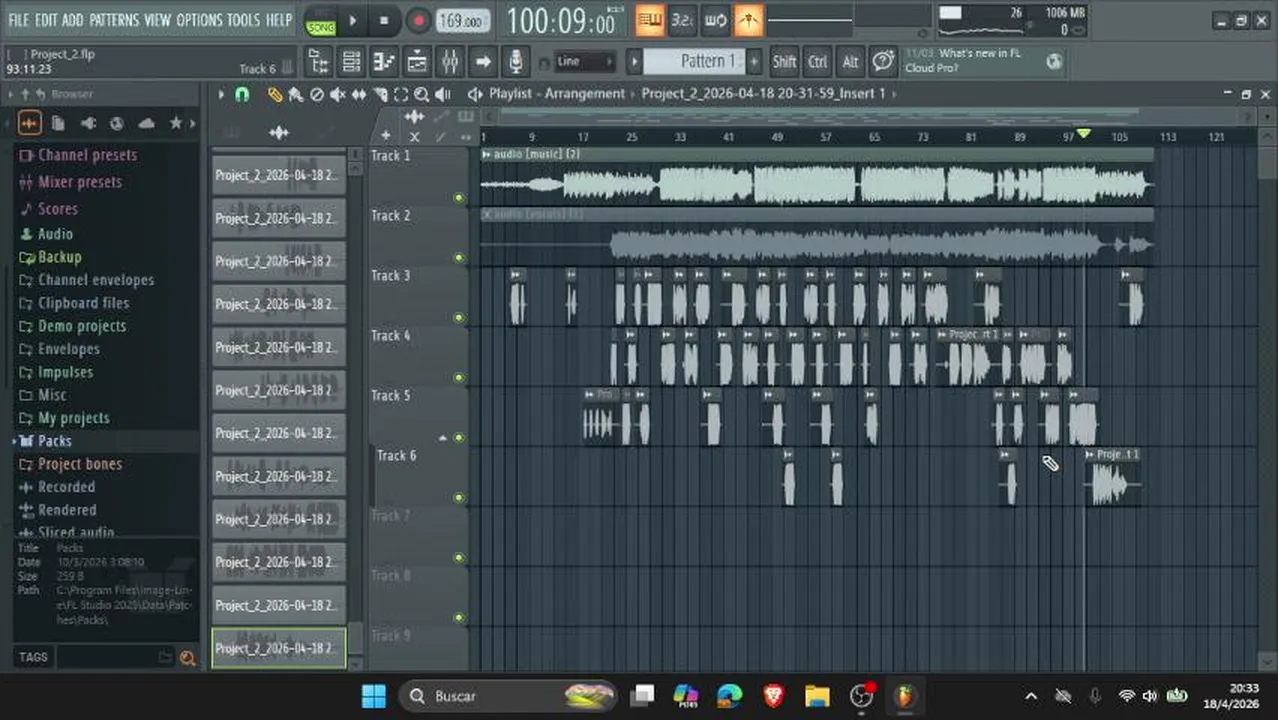Image resolution: width=1278 pixels, height=720 pixels.
Task: Open the Line snap dropdown
Action: (584, 62)
